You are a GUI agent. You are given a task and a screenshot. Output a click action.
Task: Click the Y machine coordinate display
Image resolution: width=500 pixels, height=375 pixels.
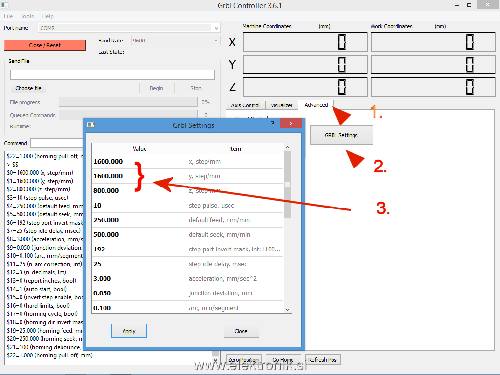(x=305, y=64)
